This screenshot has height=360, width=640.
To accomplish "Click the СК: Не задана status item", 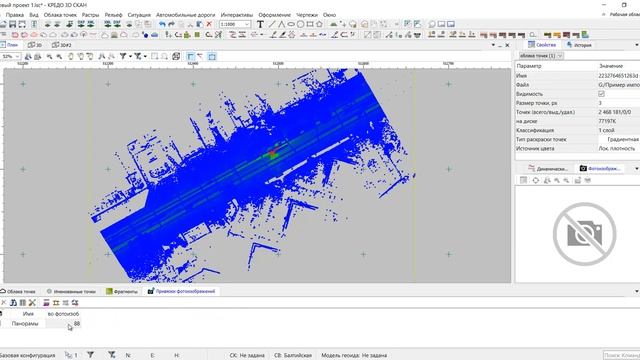I will click(x=247, y=355).
